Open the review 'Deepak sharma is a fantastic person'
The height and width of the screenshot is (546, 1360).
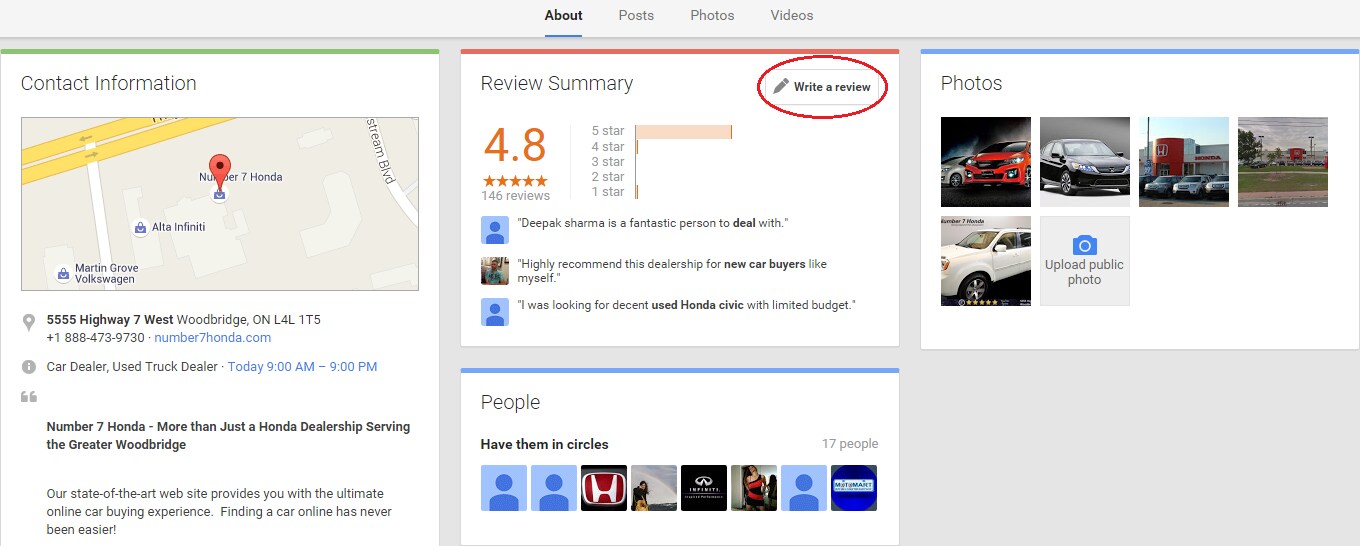[652, 223]
